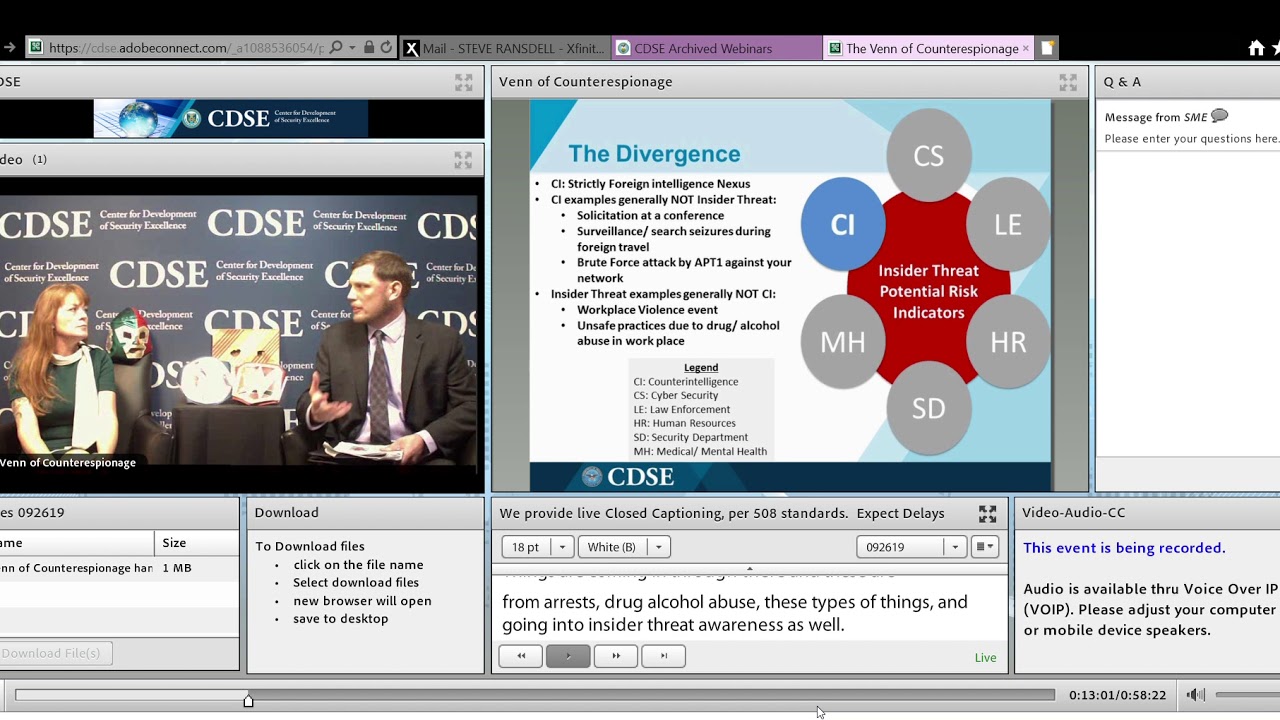The width and height of the screenshot is (1280, 720).
Task: Click the CDSE banner logo image
Action: click(230, 118)
